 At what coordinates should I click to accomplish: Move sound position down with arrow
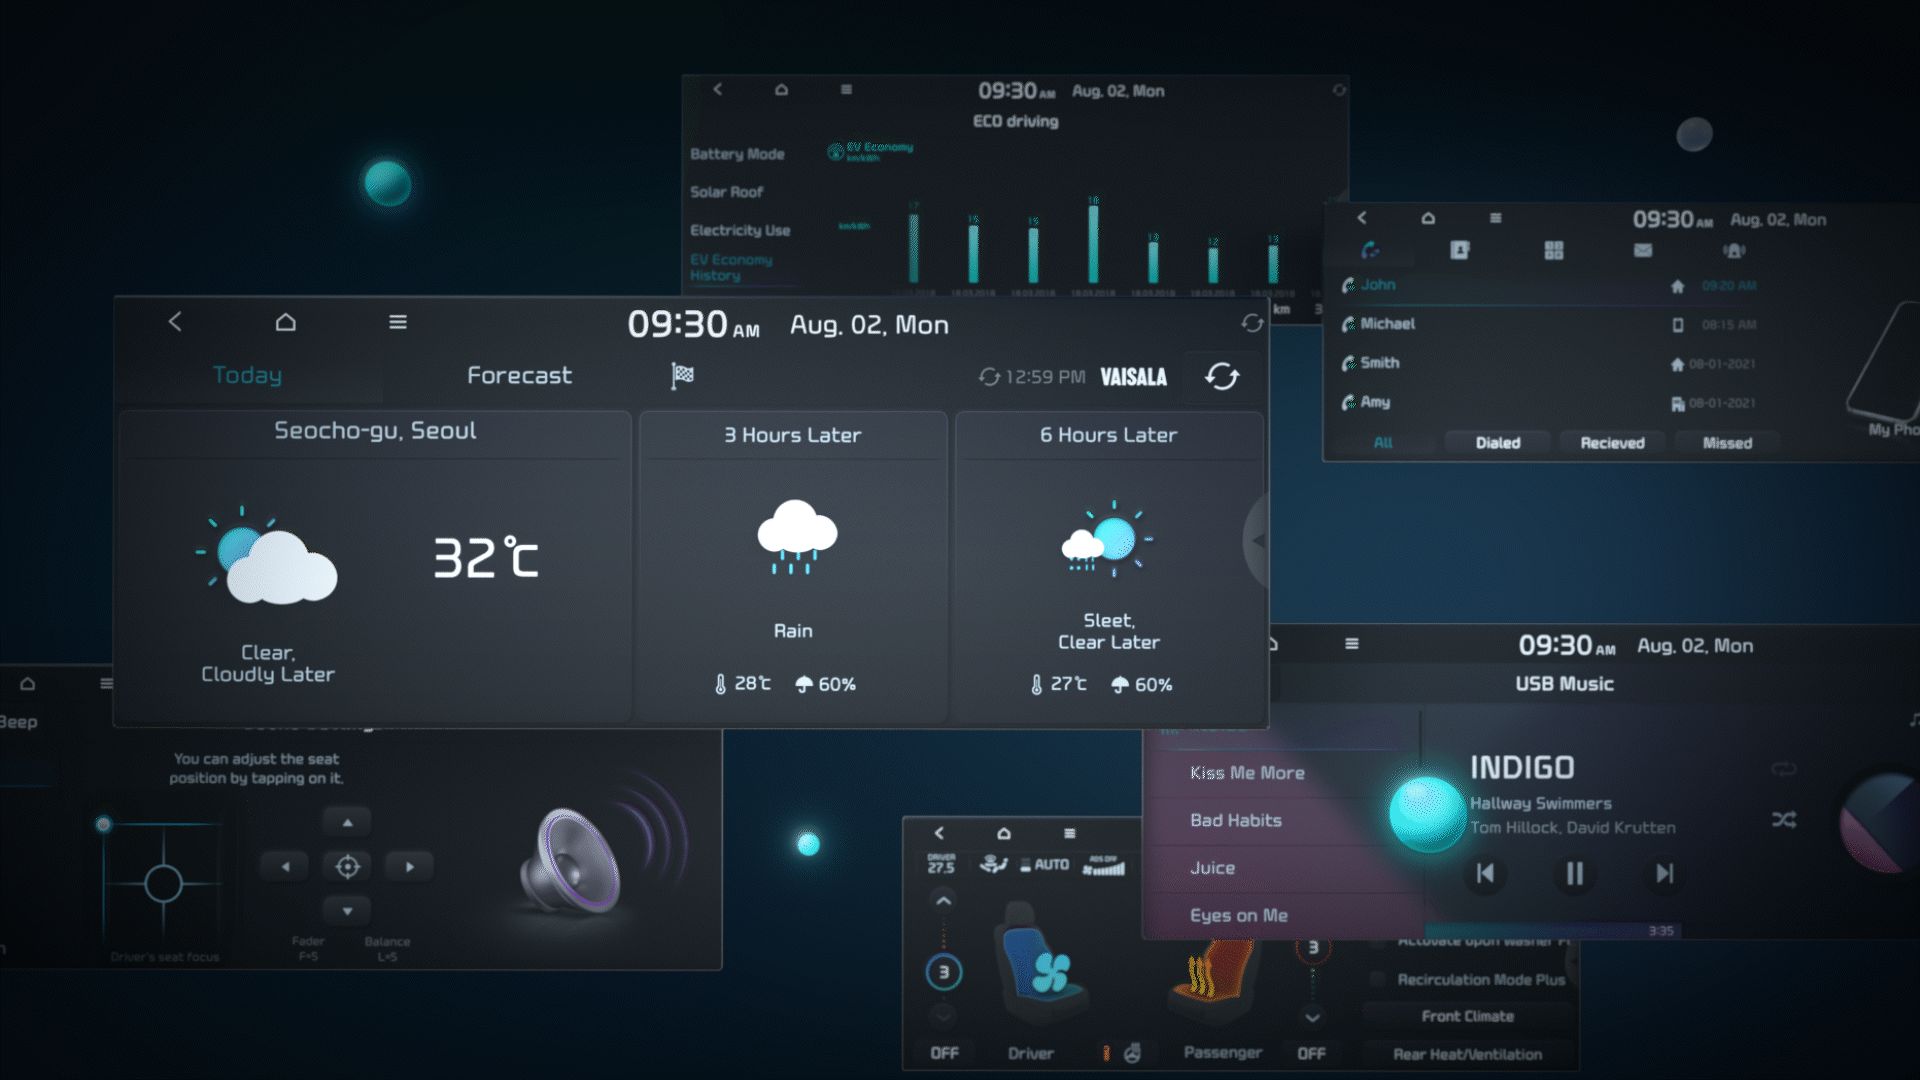click(x=347, y=911)
